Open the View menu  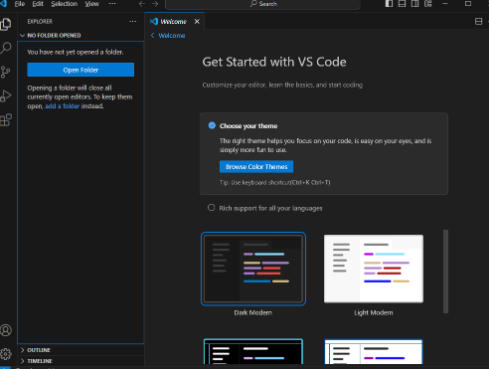coord(92,4)
